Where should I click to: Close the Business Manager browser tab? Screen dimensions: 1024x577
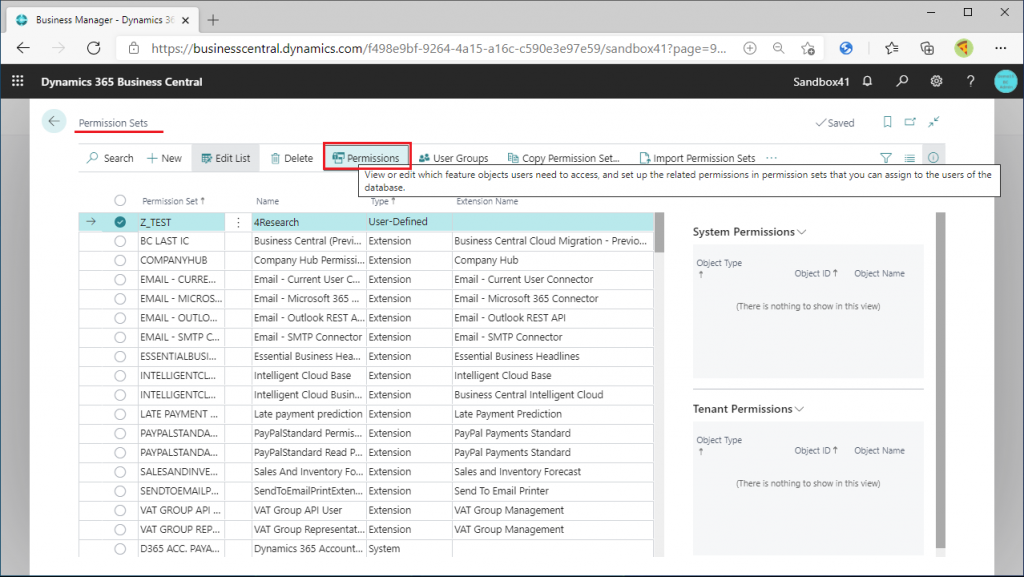[x=185, y=20]
